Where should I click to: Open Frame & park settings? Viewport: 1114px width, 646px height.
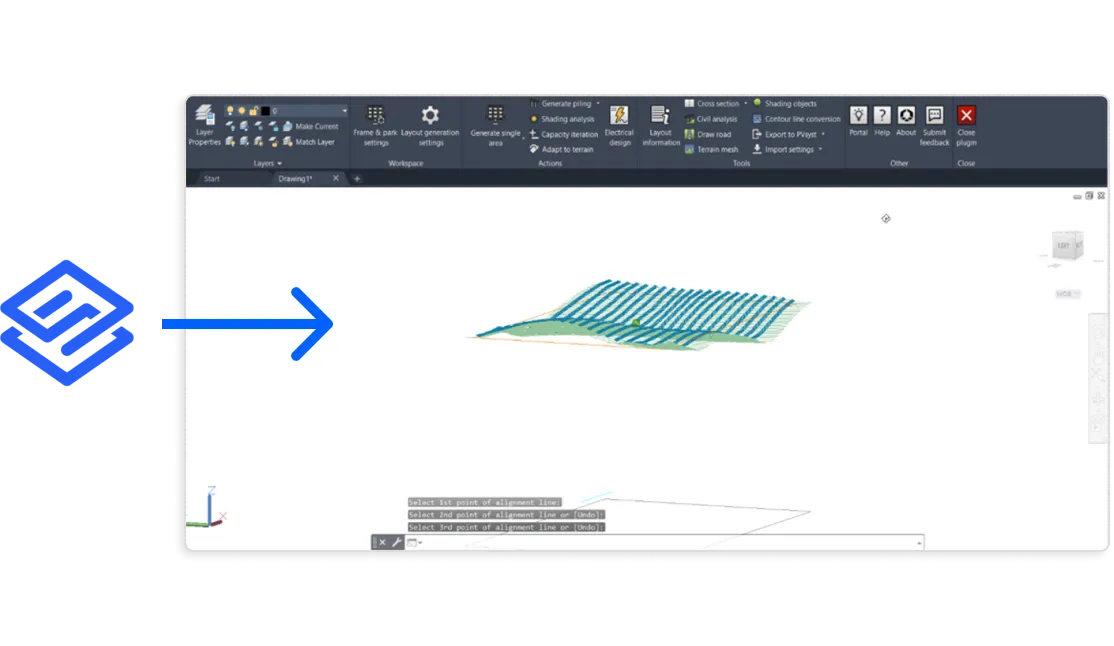click(375, 125)
